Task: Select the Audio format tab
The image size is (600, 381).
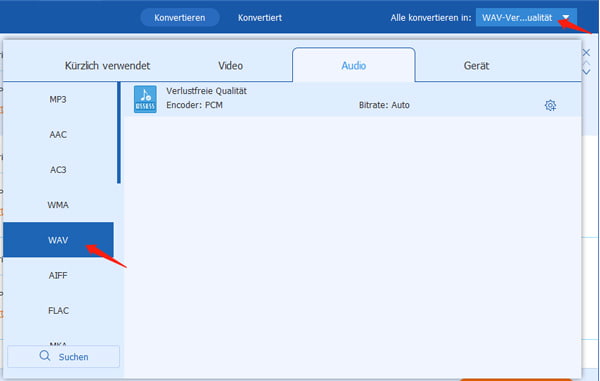Action: coord(354,65)
